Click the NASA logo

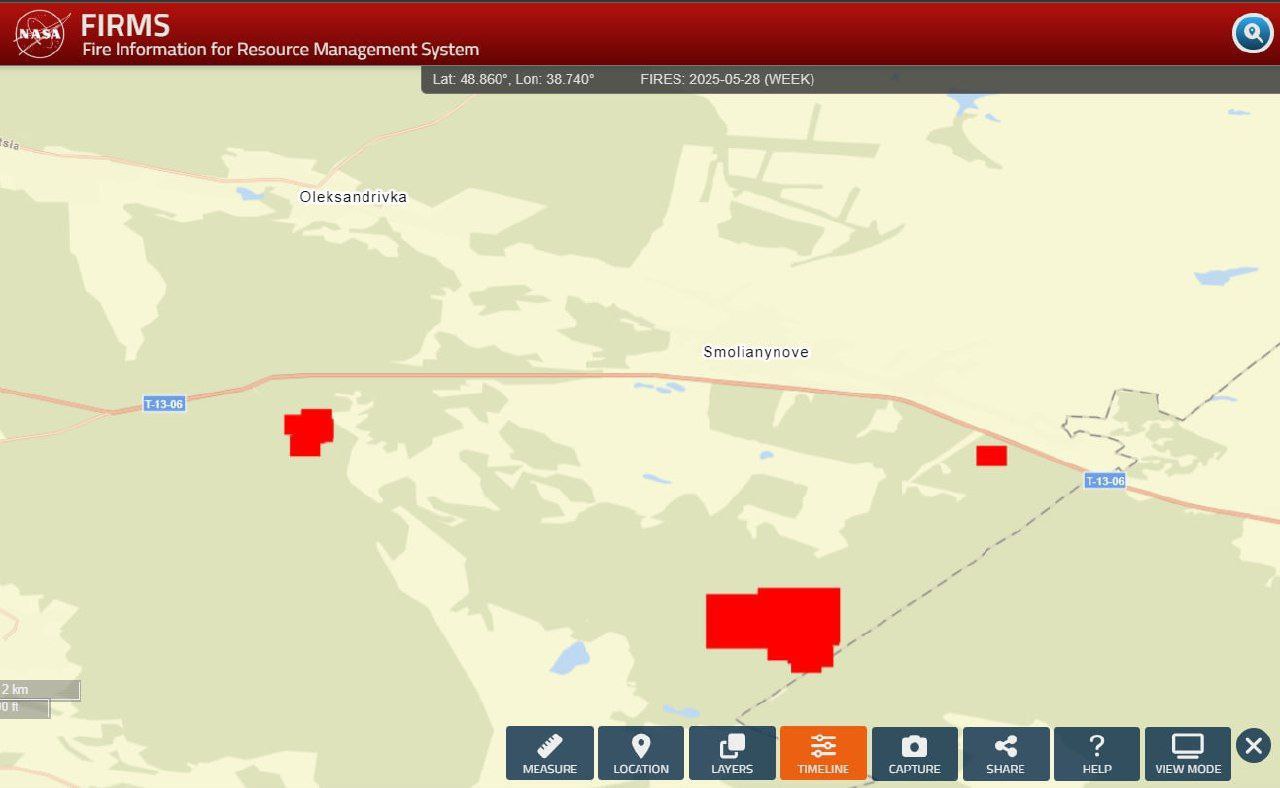[x=41, y=33]
